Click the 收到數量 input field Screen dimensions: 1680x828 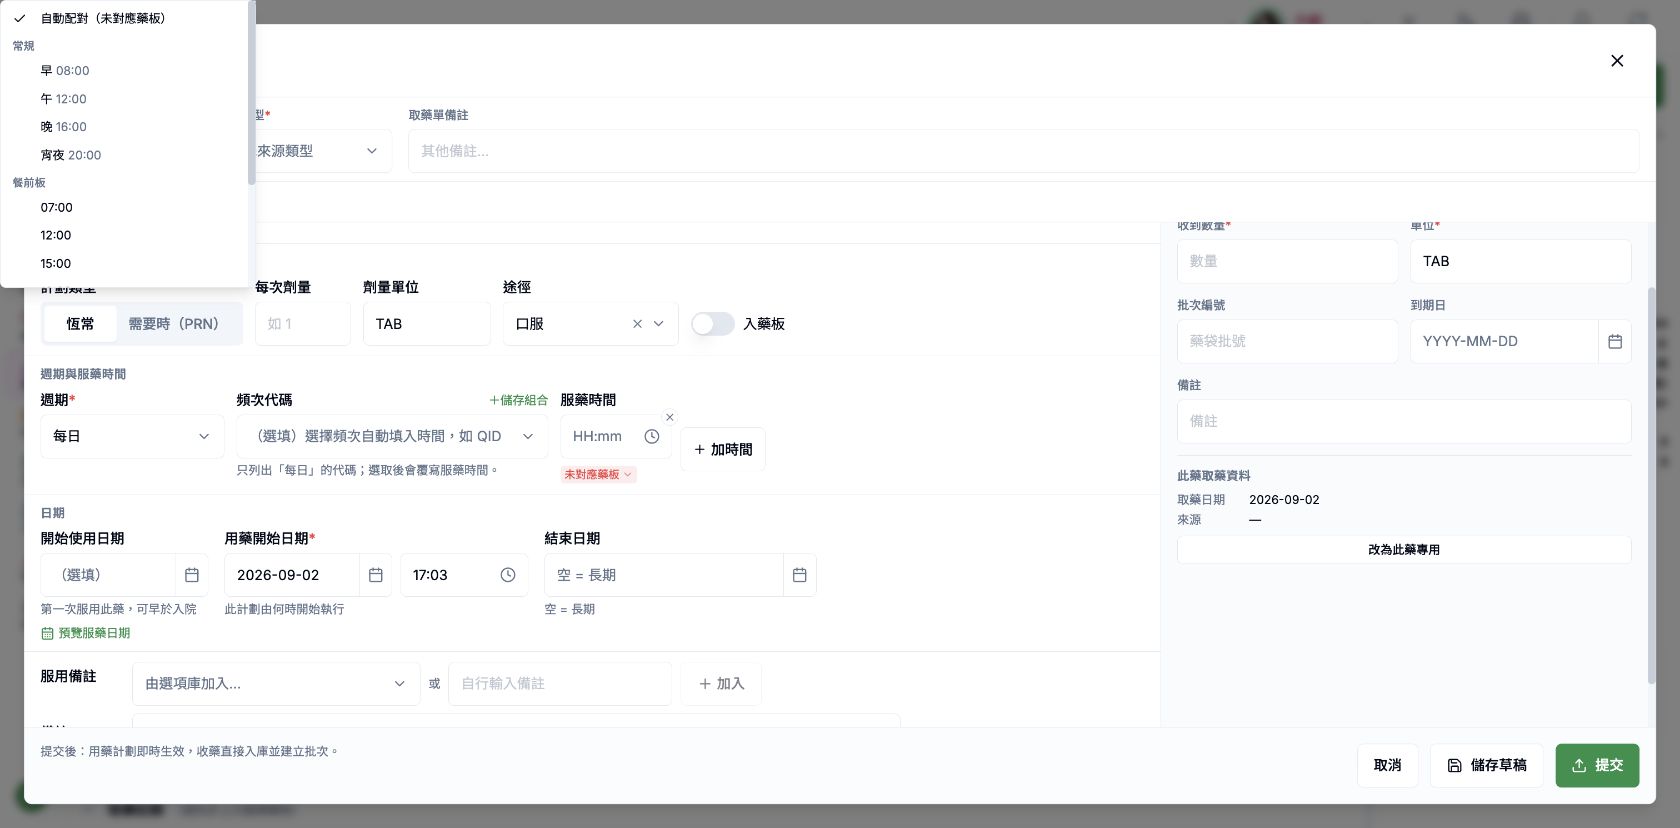(x=1287, y=261)
